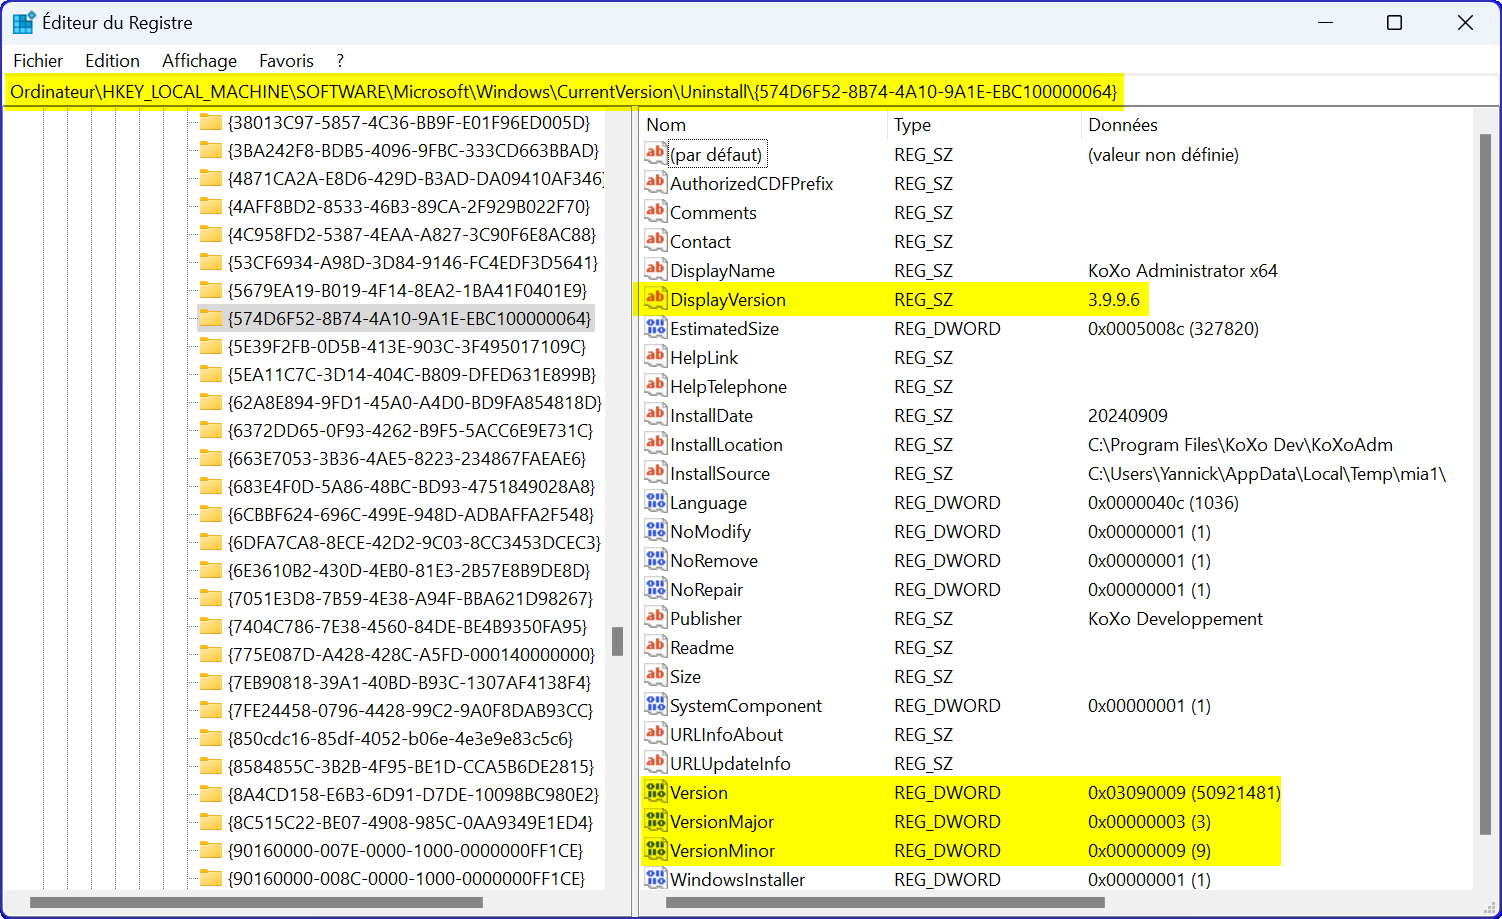Click the string icon next to Contact

[655, 240]
